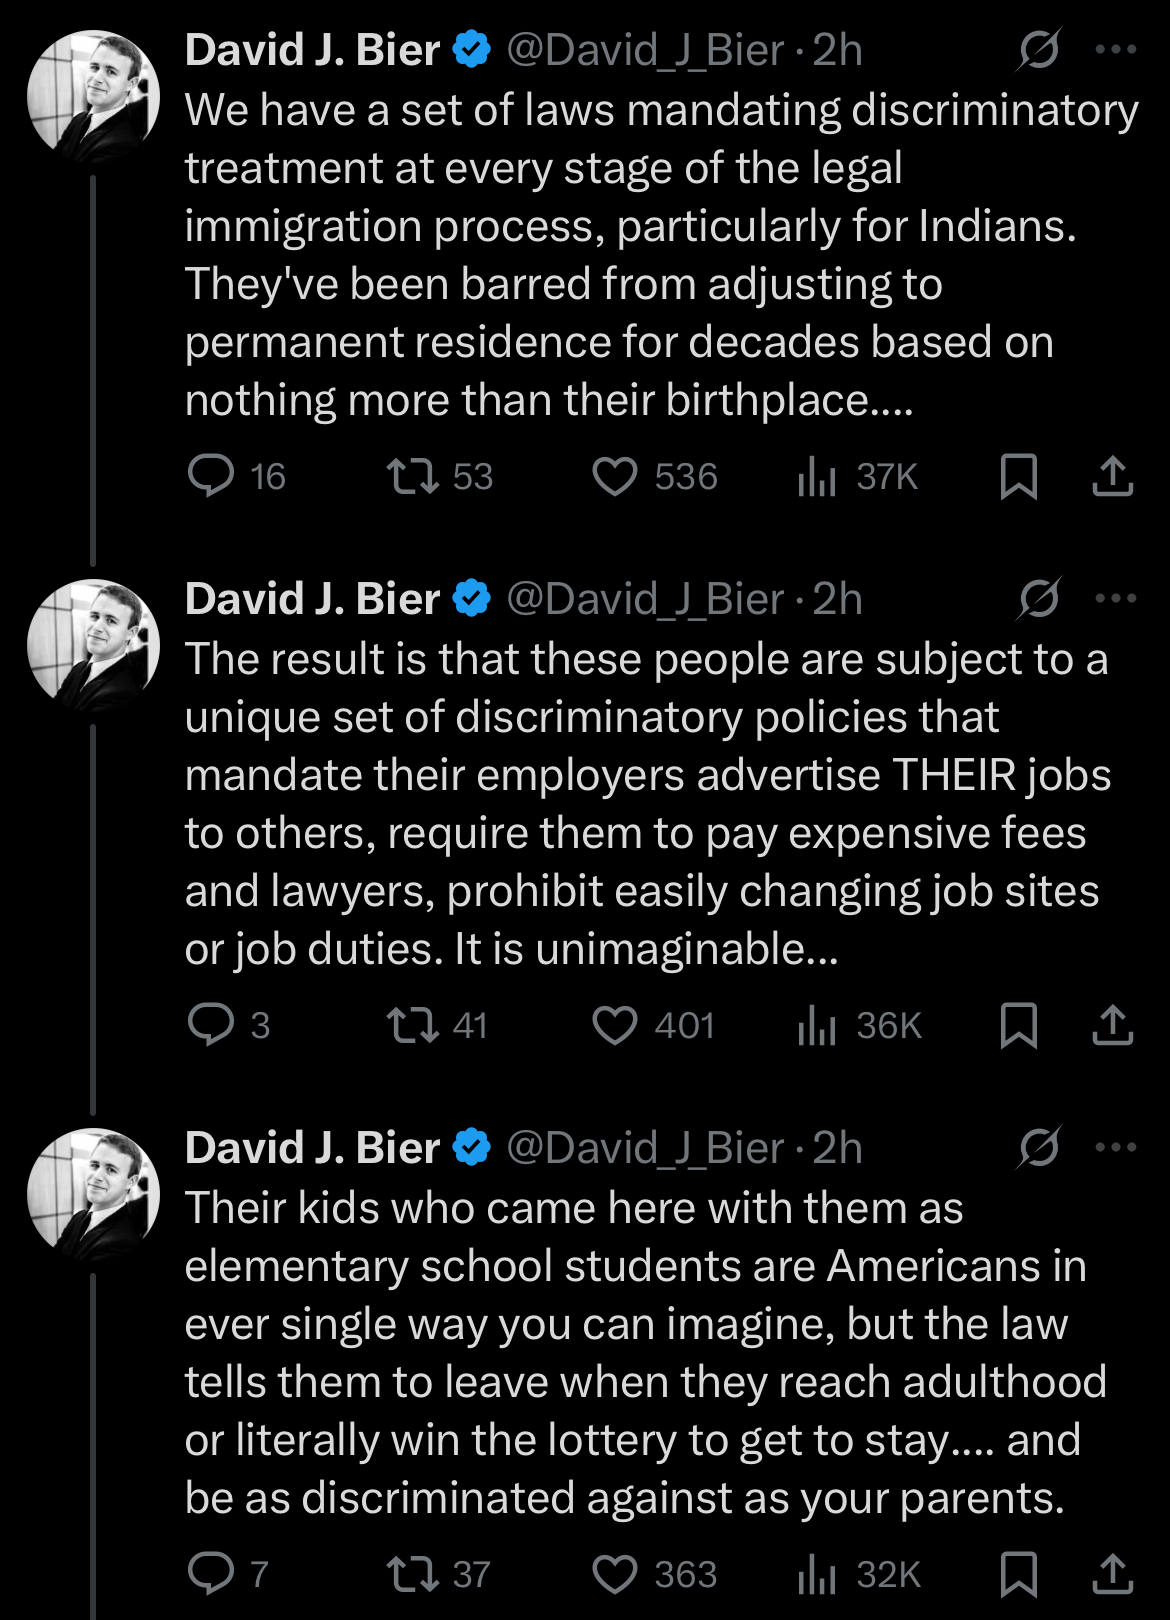
Task: Open David J. Bier's avatar on third tweet
Action: click(x=93, y=1194)
